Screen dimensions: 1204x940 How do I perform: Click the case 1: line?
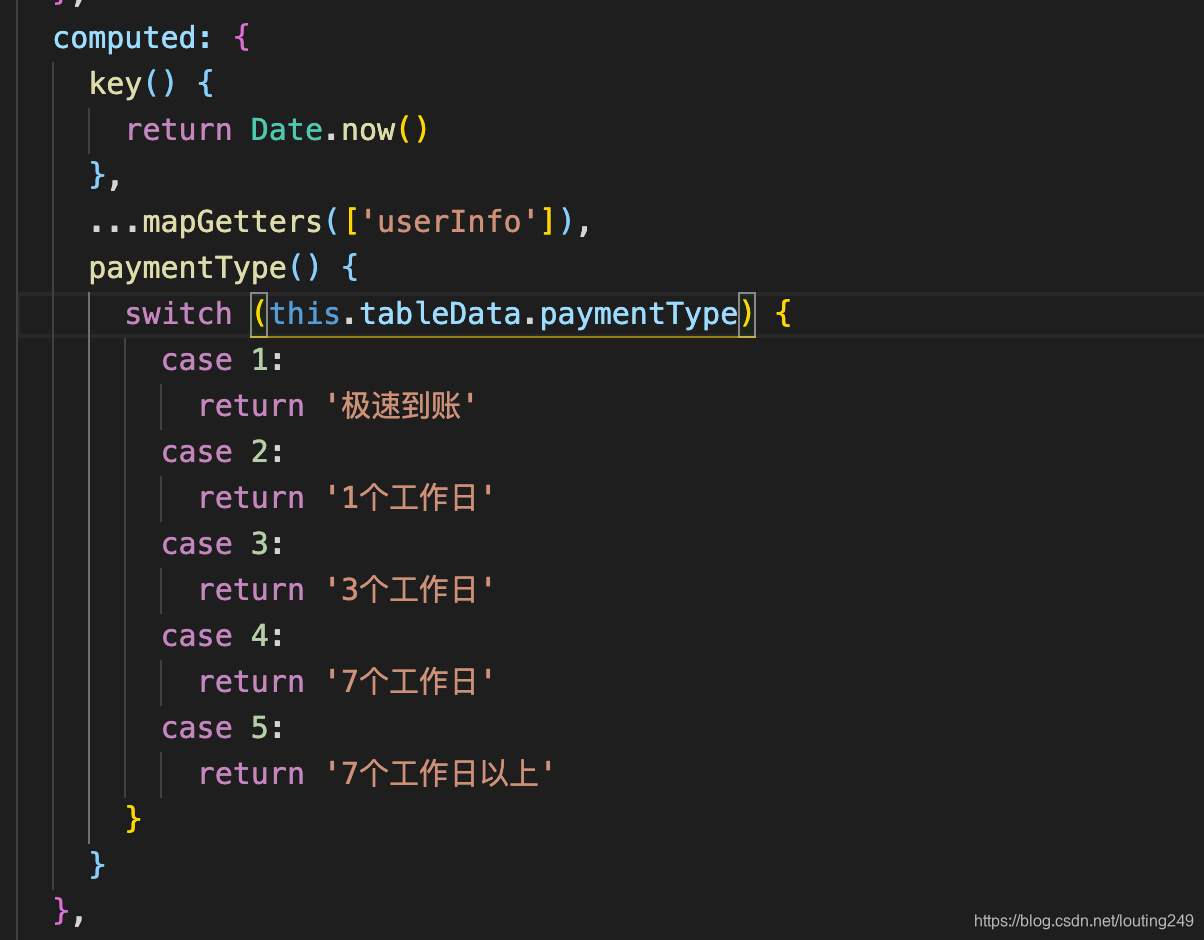click(x=223, y=360)
